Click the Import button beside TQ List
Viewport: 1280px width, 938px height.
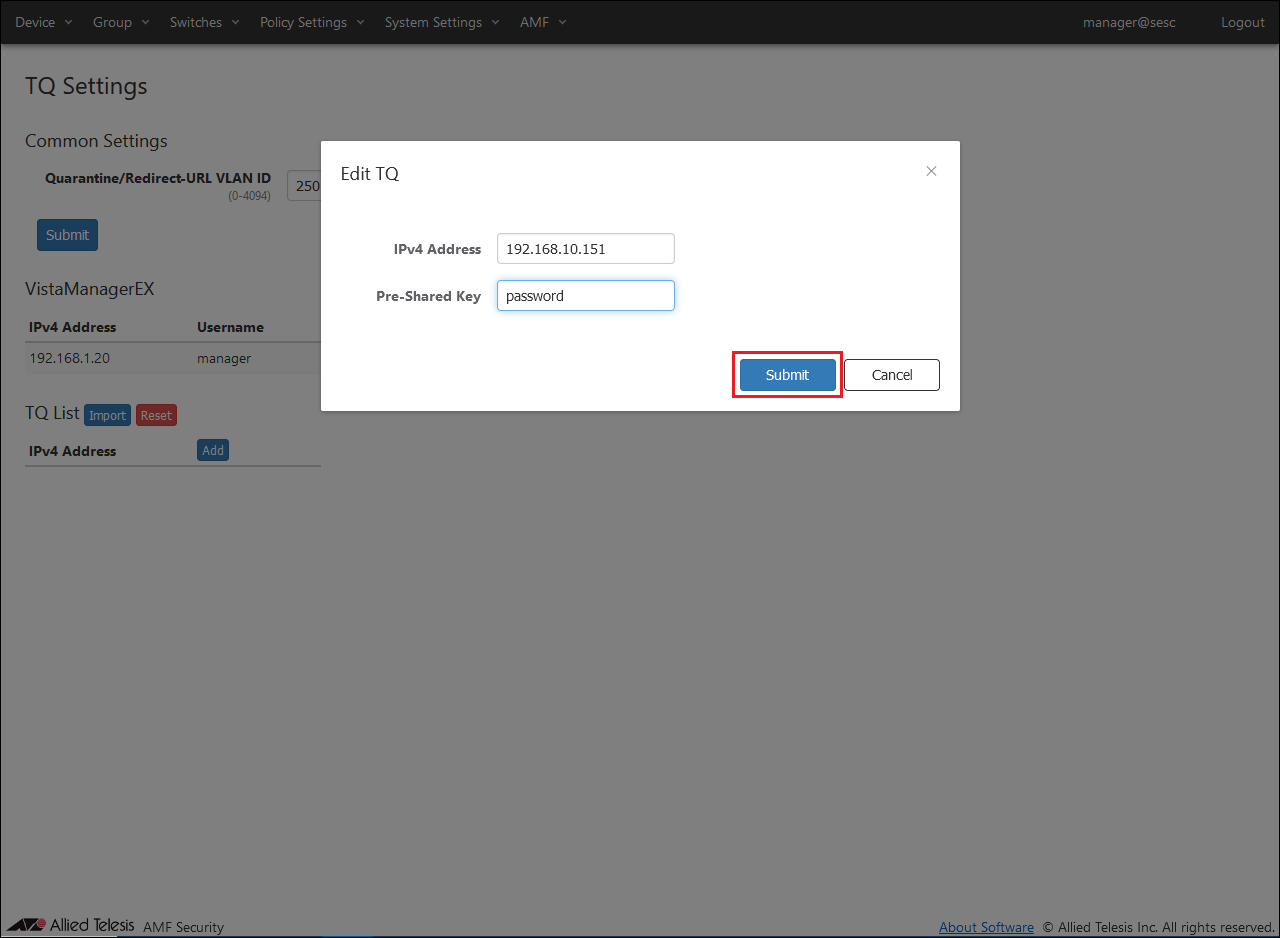coord(107,415)
